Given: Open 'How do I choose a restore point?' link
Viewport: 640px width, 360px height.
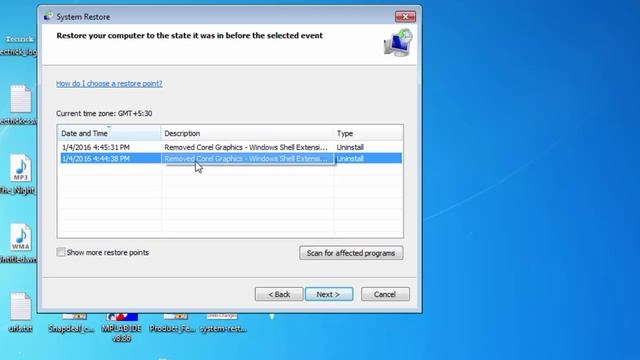Looking at the screenshot, I should [109, 83].
